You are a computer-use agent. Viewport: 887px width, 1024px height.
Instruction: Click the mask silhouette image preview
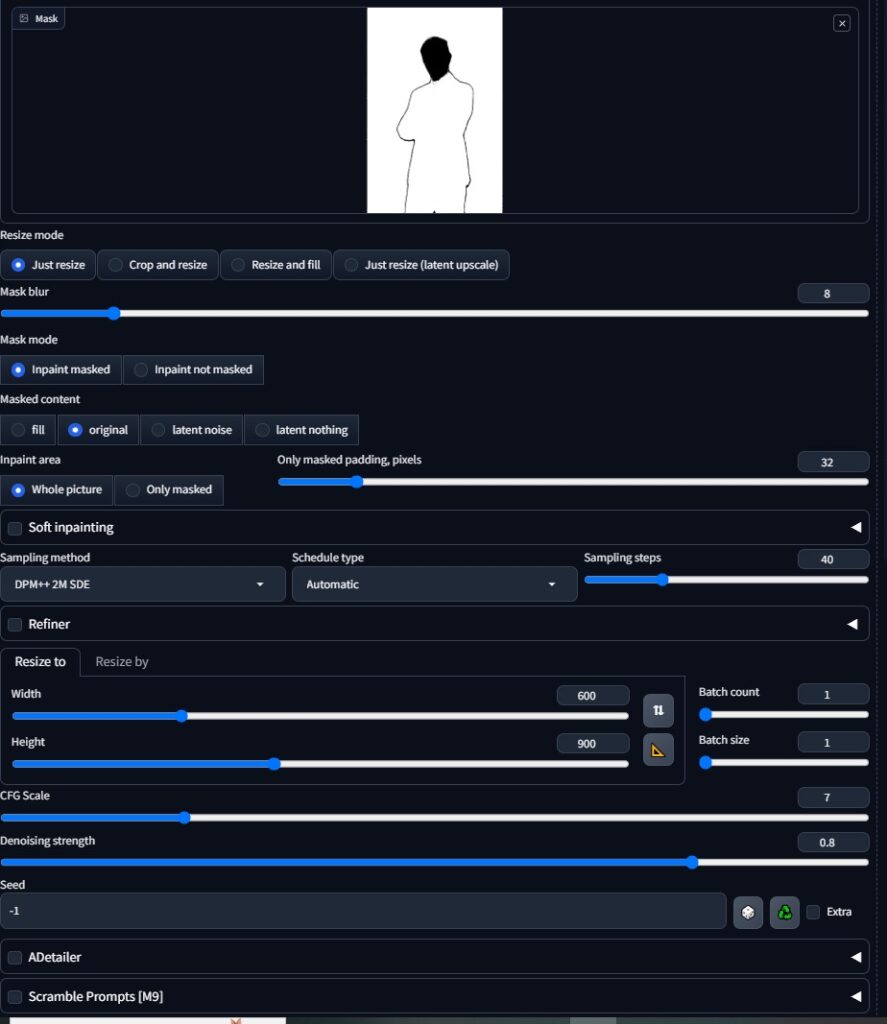point(434,110)
